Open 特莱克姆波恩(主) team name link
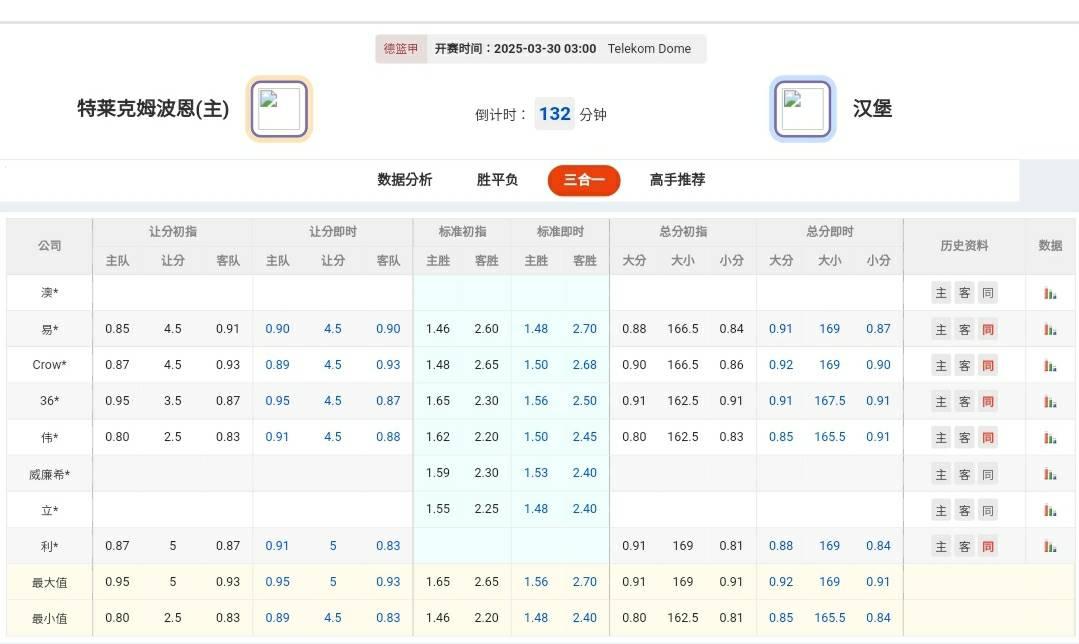 pyautogui.click(x=153, y=109)
